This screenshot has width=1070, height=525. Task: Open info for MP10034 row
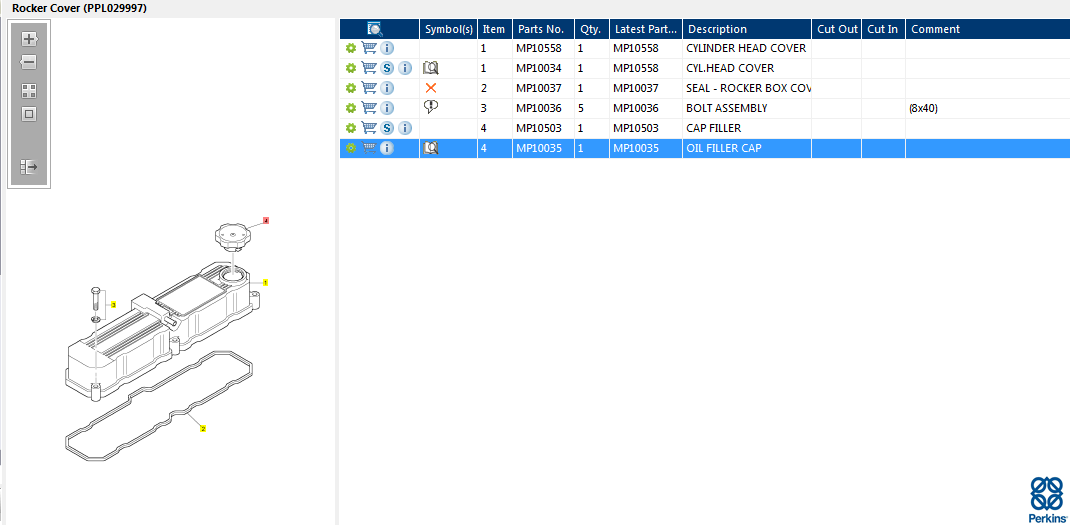405,68
